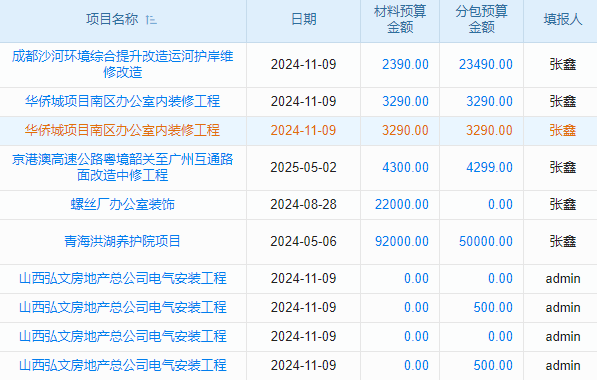Click the 50000.00 subcontract budget value
The width and height of the screenshot is (597, 380).
pyautogui.click(x=486, y=241)
